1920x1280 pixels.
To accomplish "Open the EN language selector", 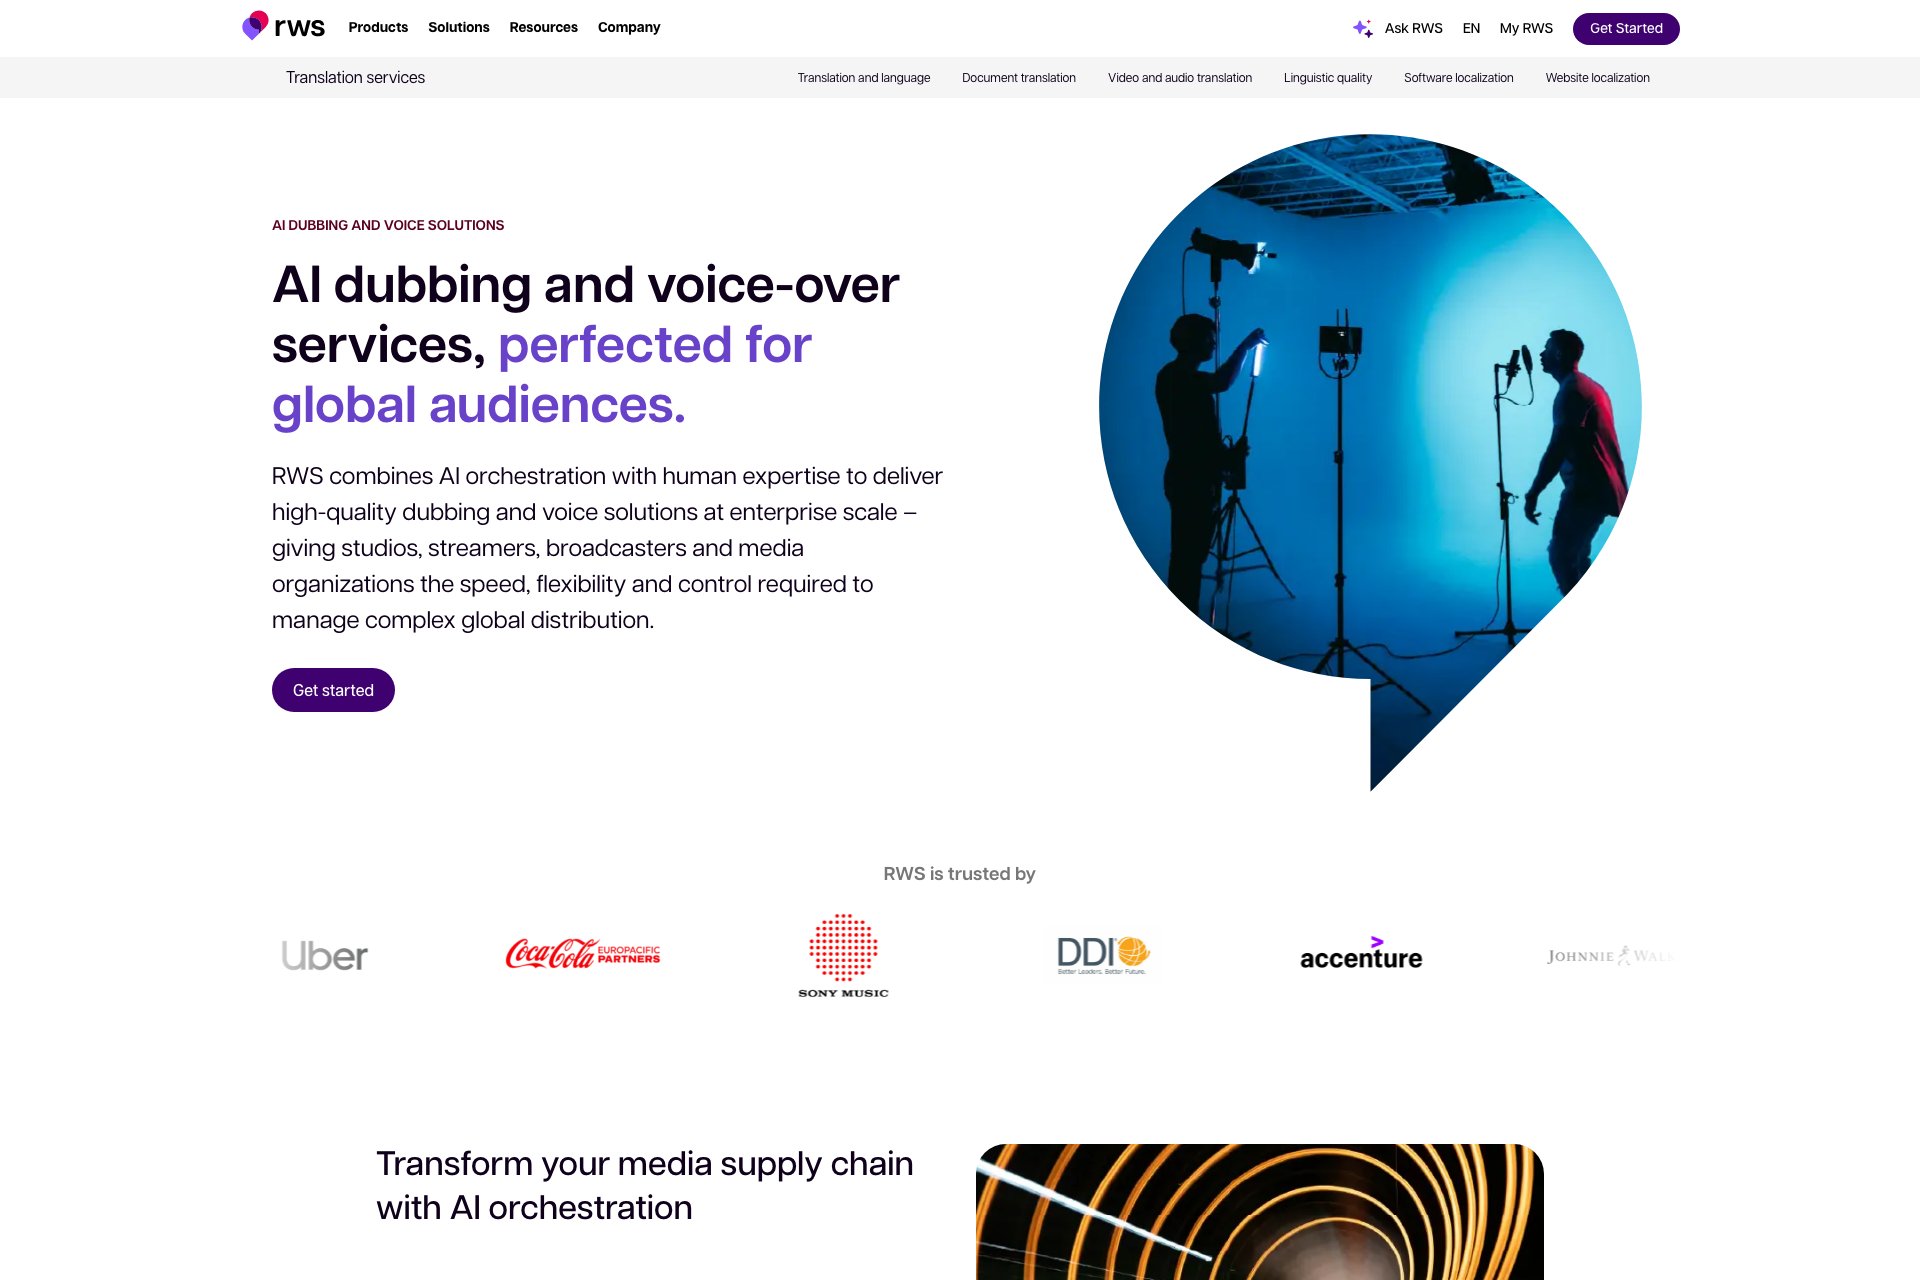I will pyautogui.click(x=1471, y=28).
